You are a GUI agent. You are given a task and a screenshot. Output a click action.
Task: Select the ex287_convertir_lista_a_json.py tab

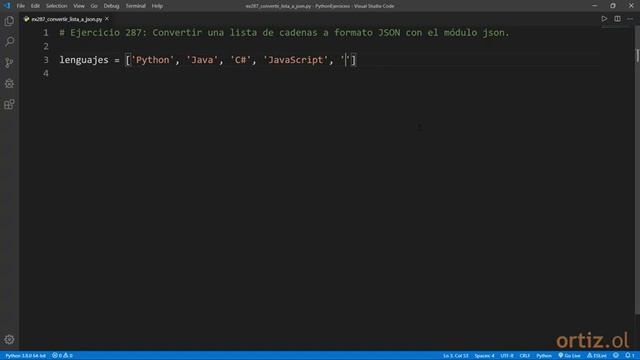pyautogui.click(x=66, y=19)
